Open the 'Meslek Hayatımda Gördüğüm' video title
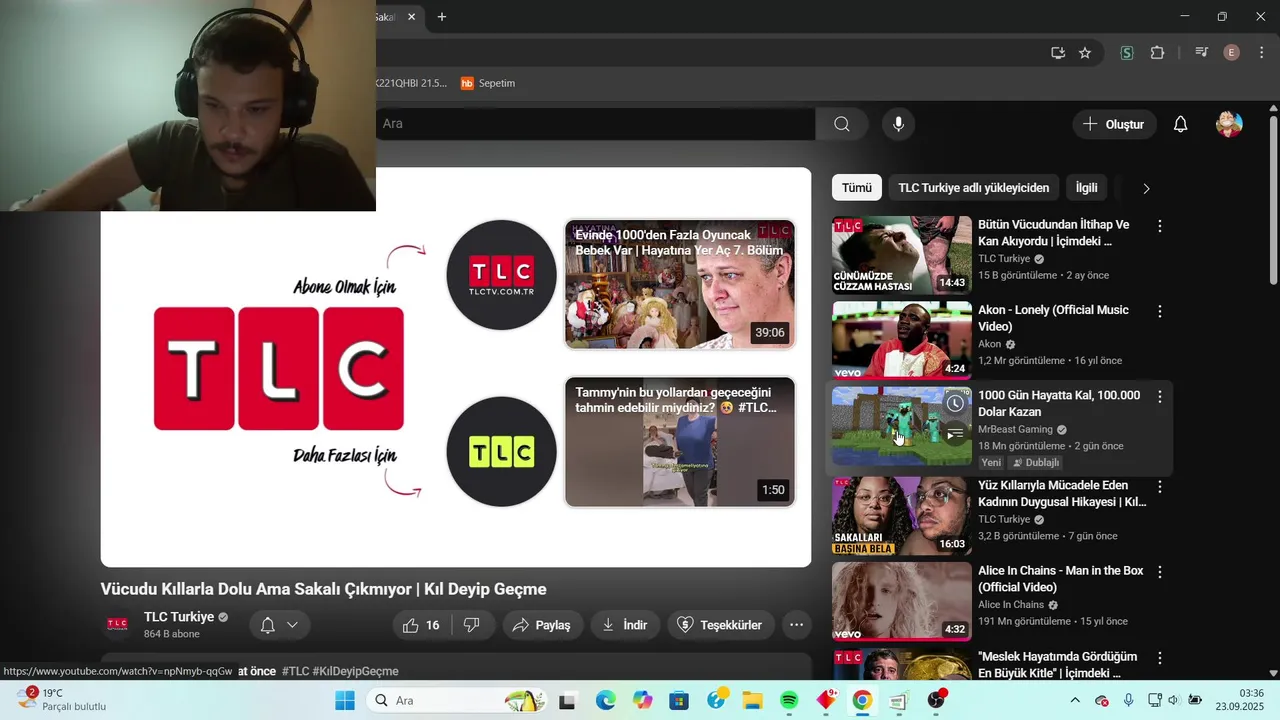 point(1058,665)
